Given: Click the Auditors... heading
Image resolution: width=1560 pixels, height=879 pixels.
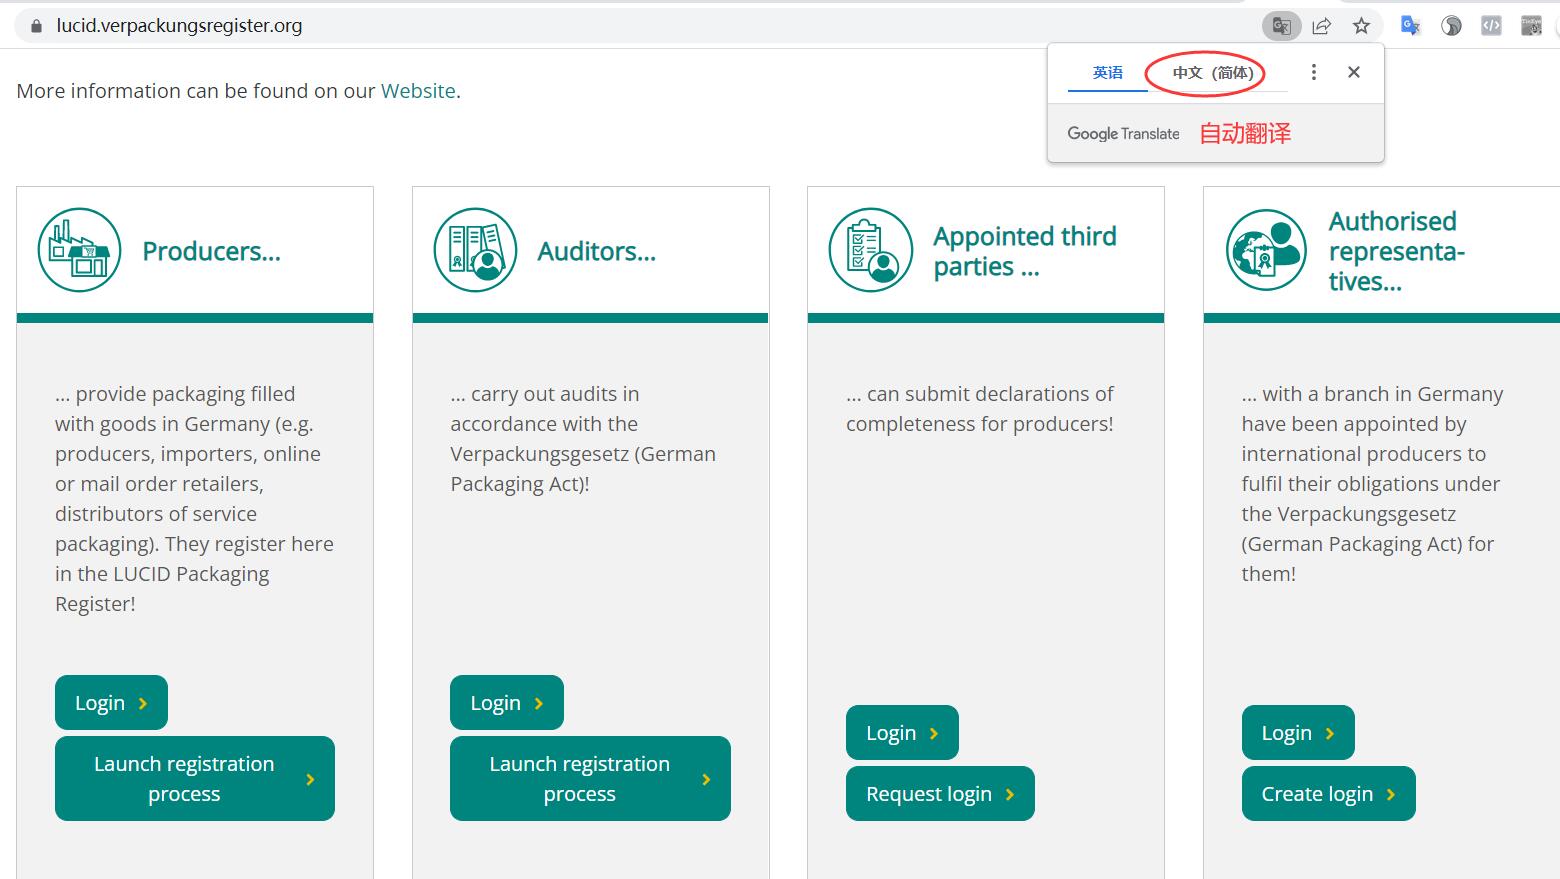Looking at the screenshot, I should click(597, 251).
